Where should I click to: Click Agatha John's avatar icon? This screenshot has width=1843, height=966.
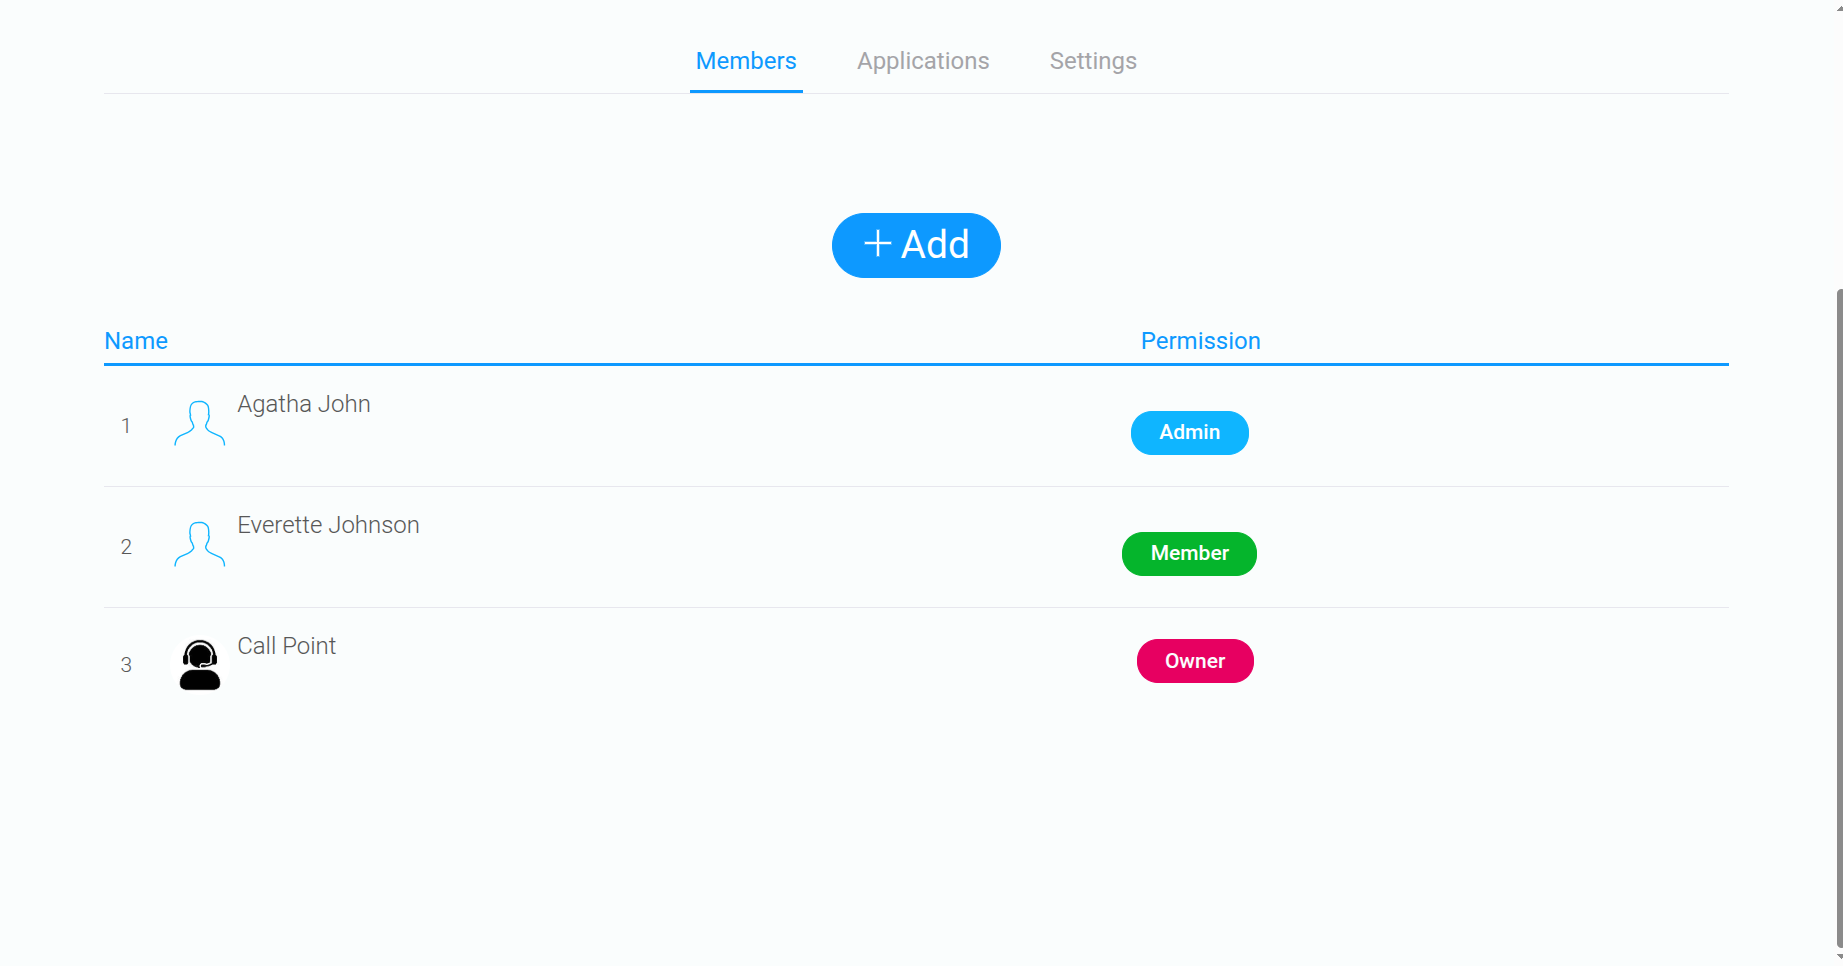pyautogui.click(x=200, y=423)
